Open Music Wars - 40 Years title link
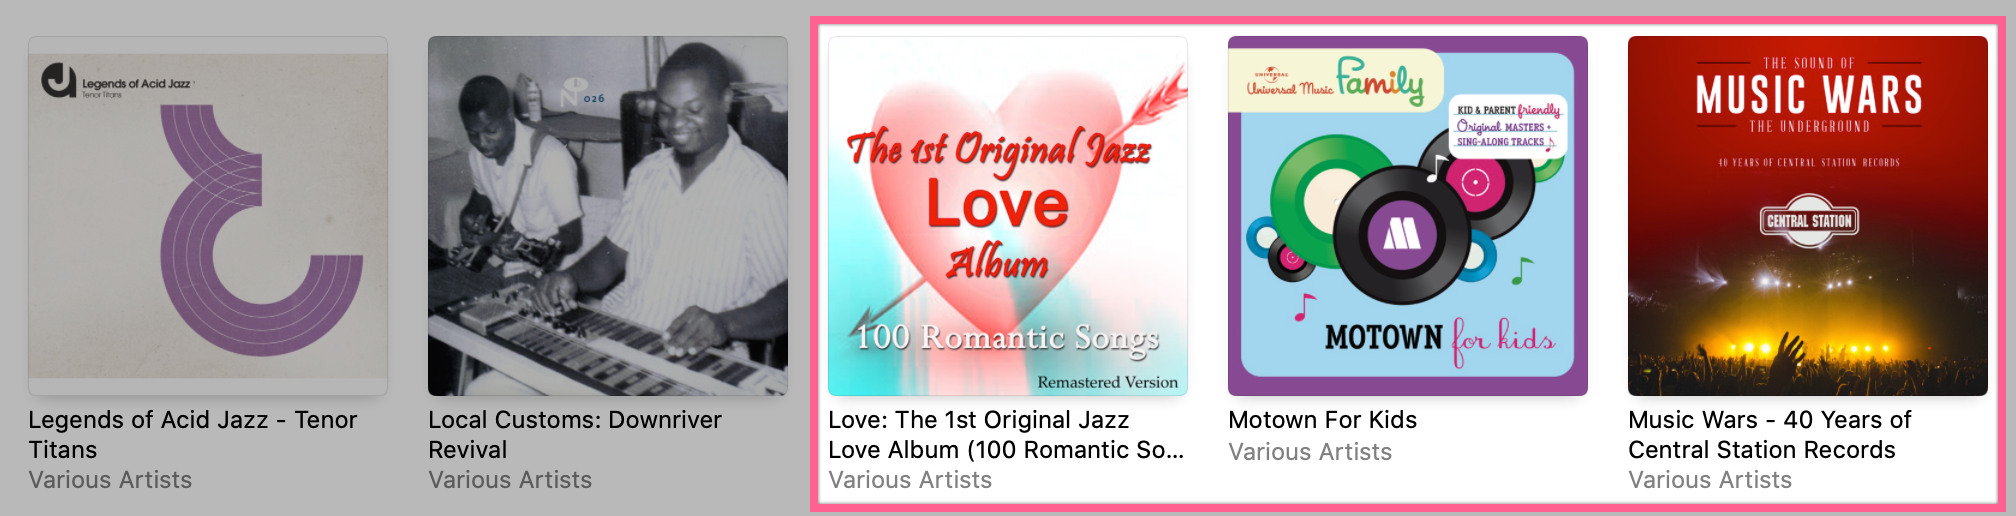2016x516 pixels. pyautogui.click(x=1769, y=435)
